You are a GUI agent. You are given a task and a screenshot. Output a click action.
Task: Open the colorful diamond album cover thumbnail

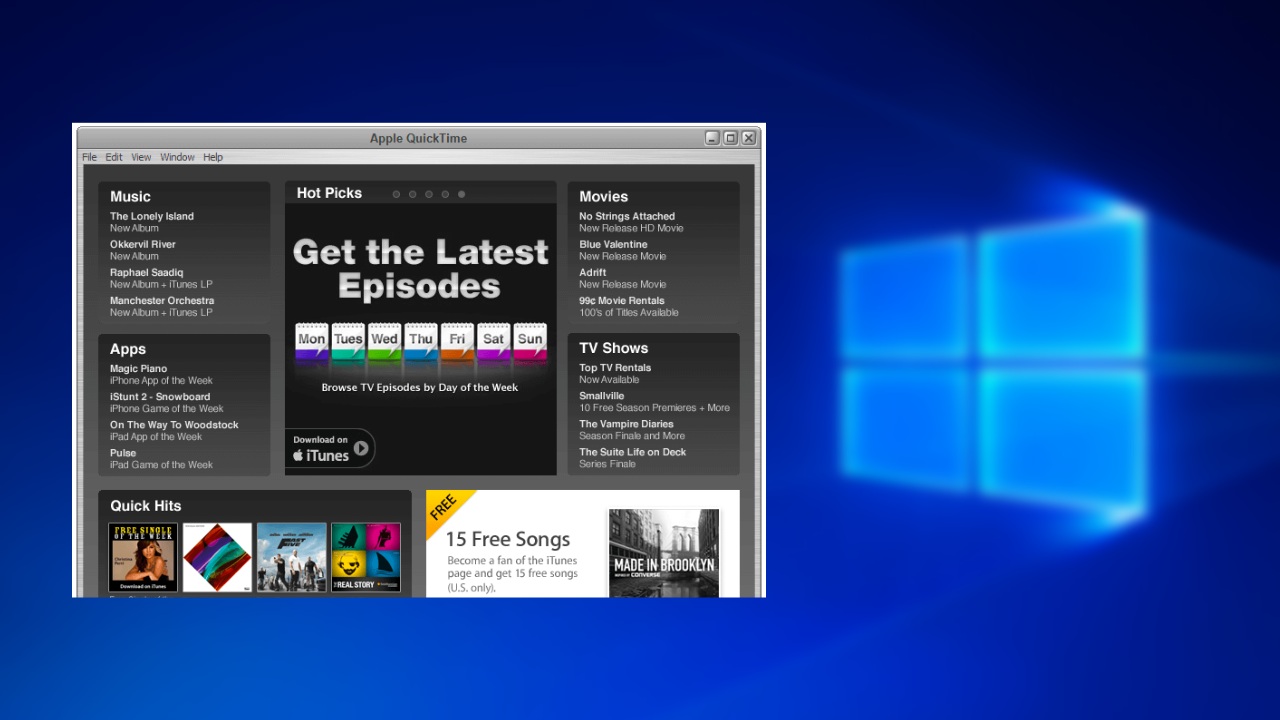coord(217,557)
